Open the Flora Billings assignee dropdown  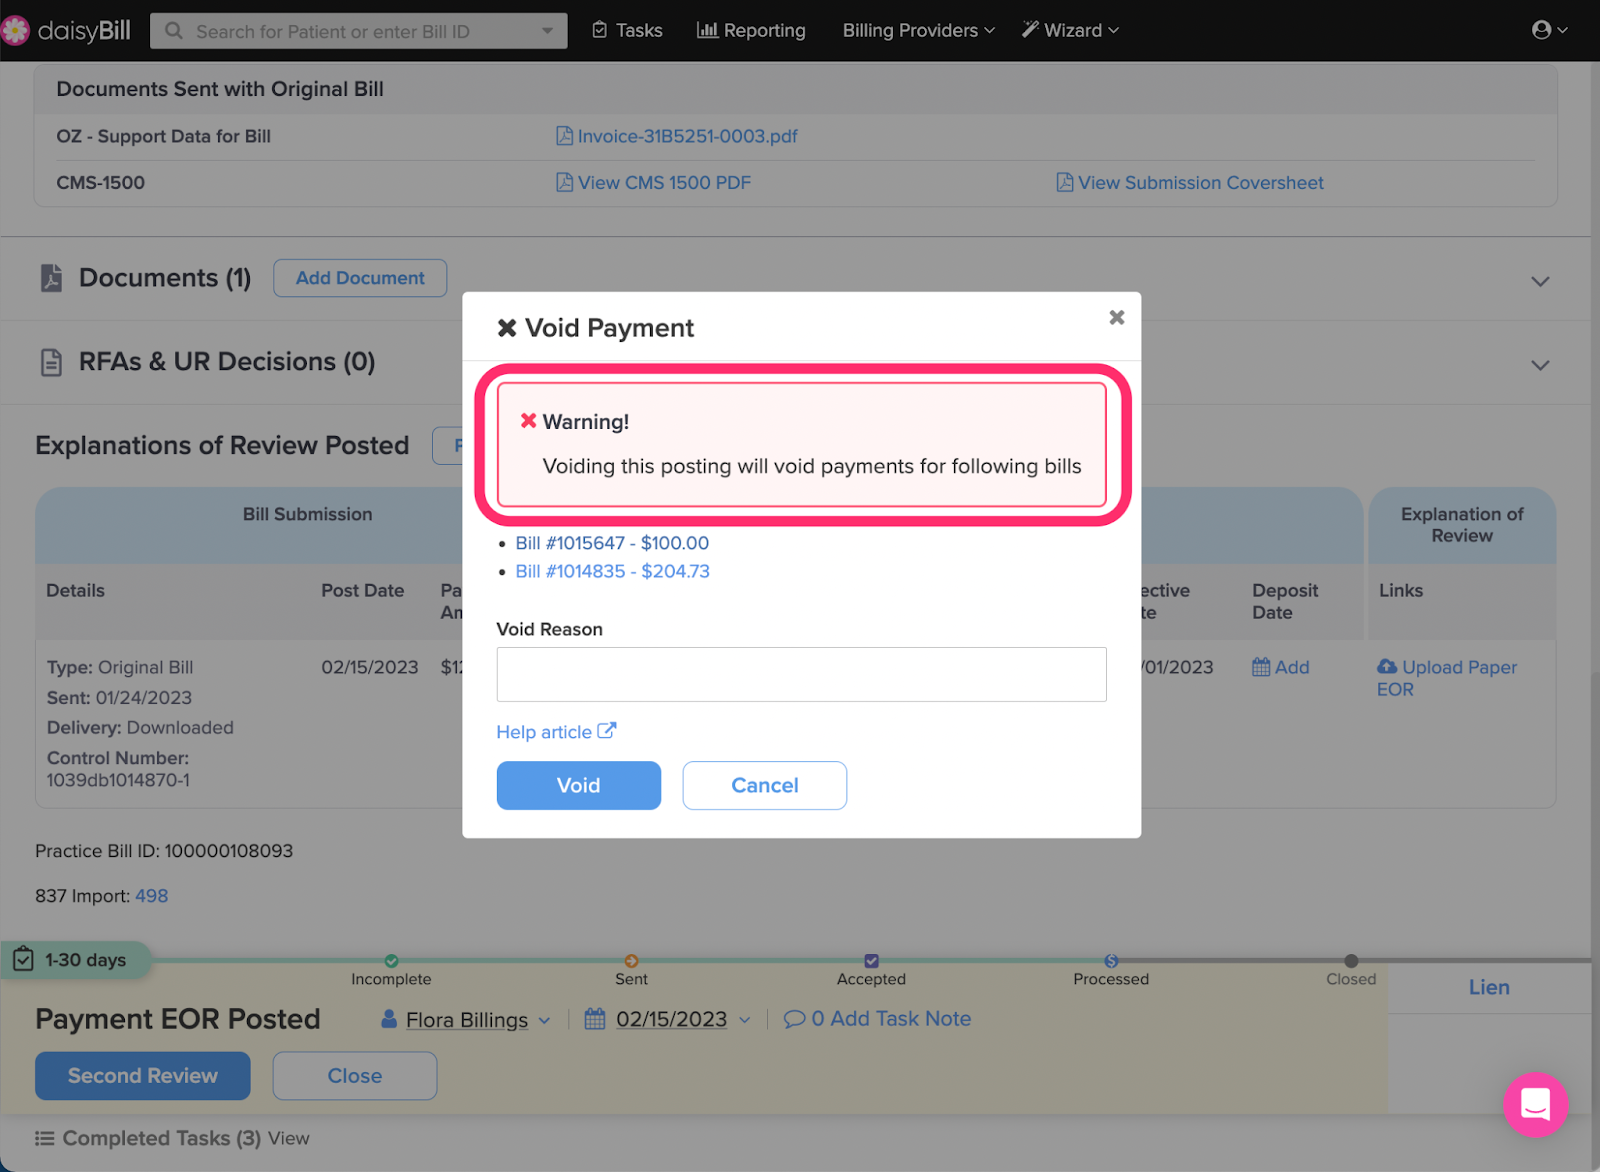(x=466, y=1020)
